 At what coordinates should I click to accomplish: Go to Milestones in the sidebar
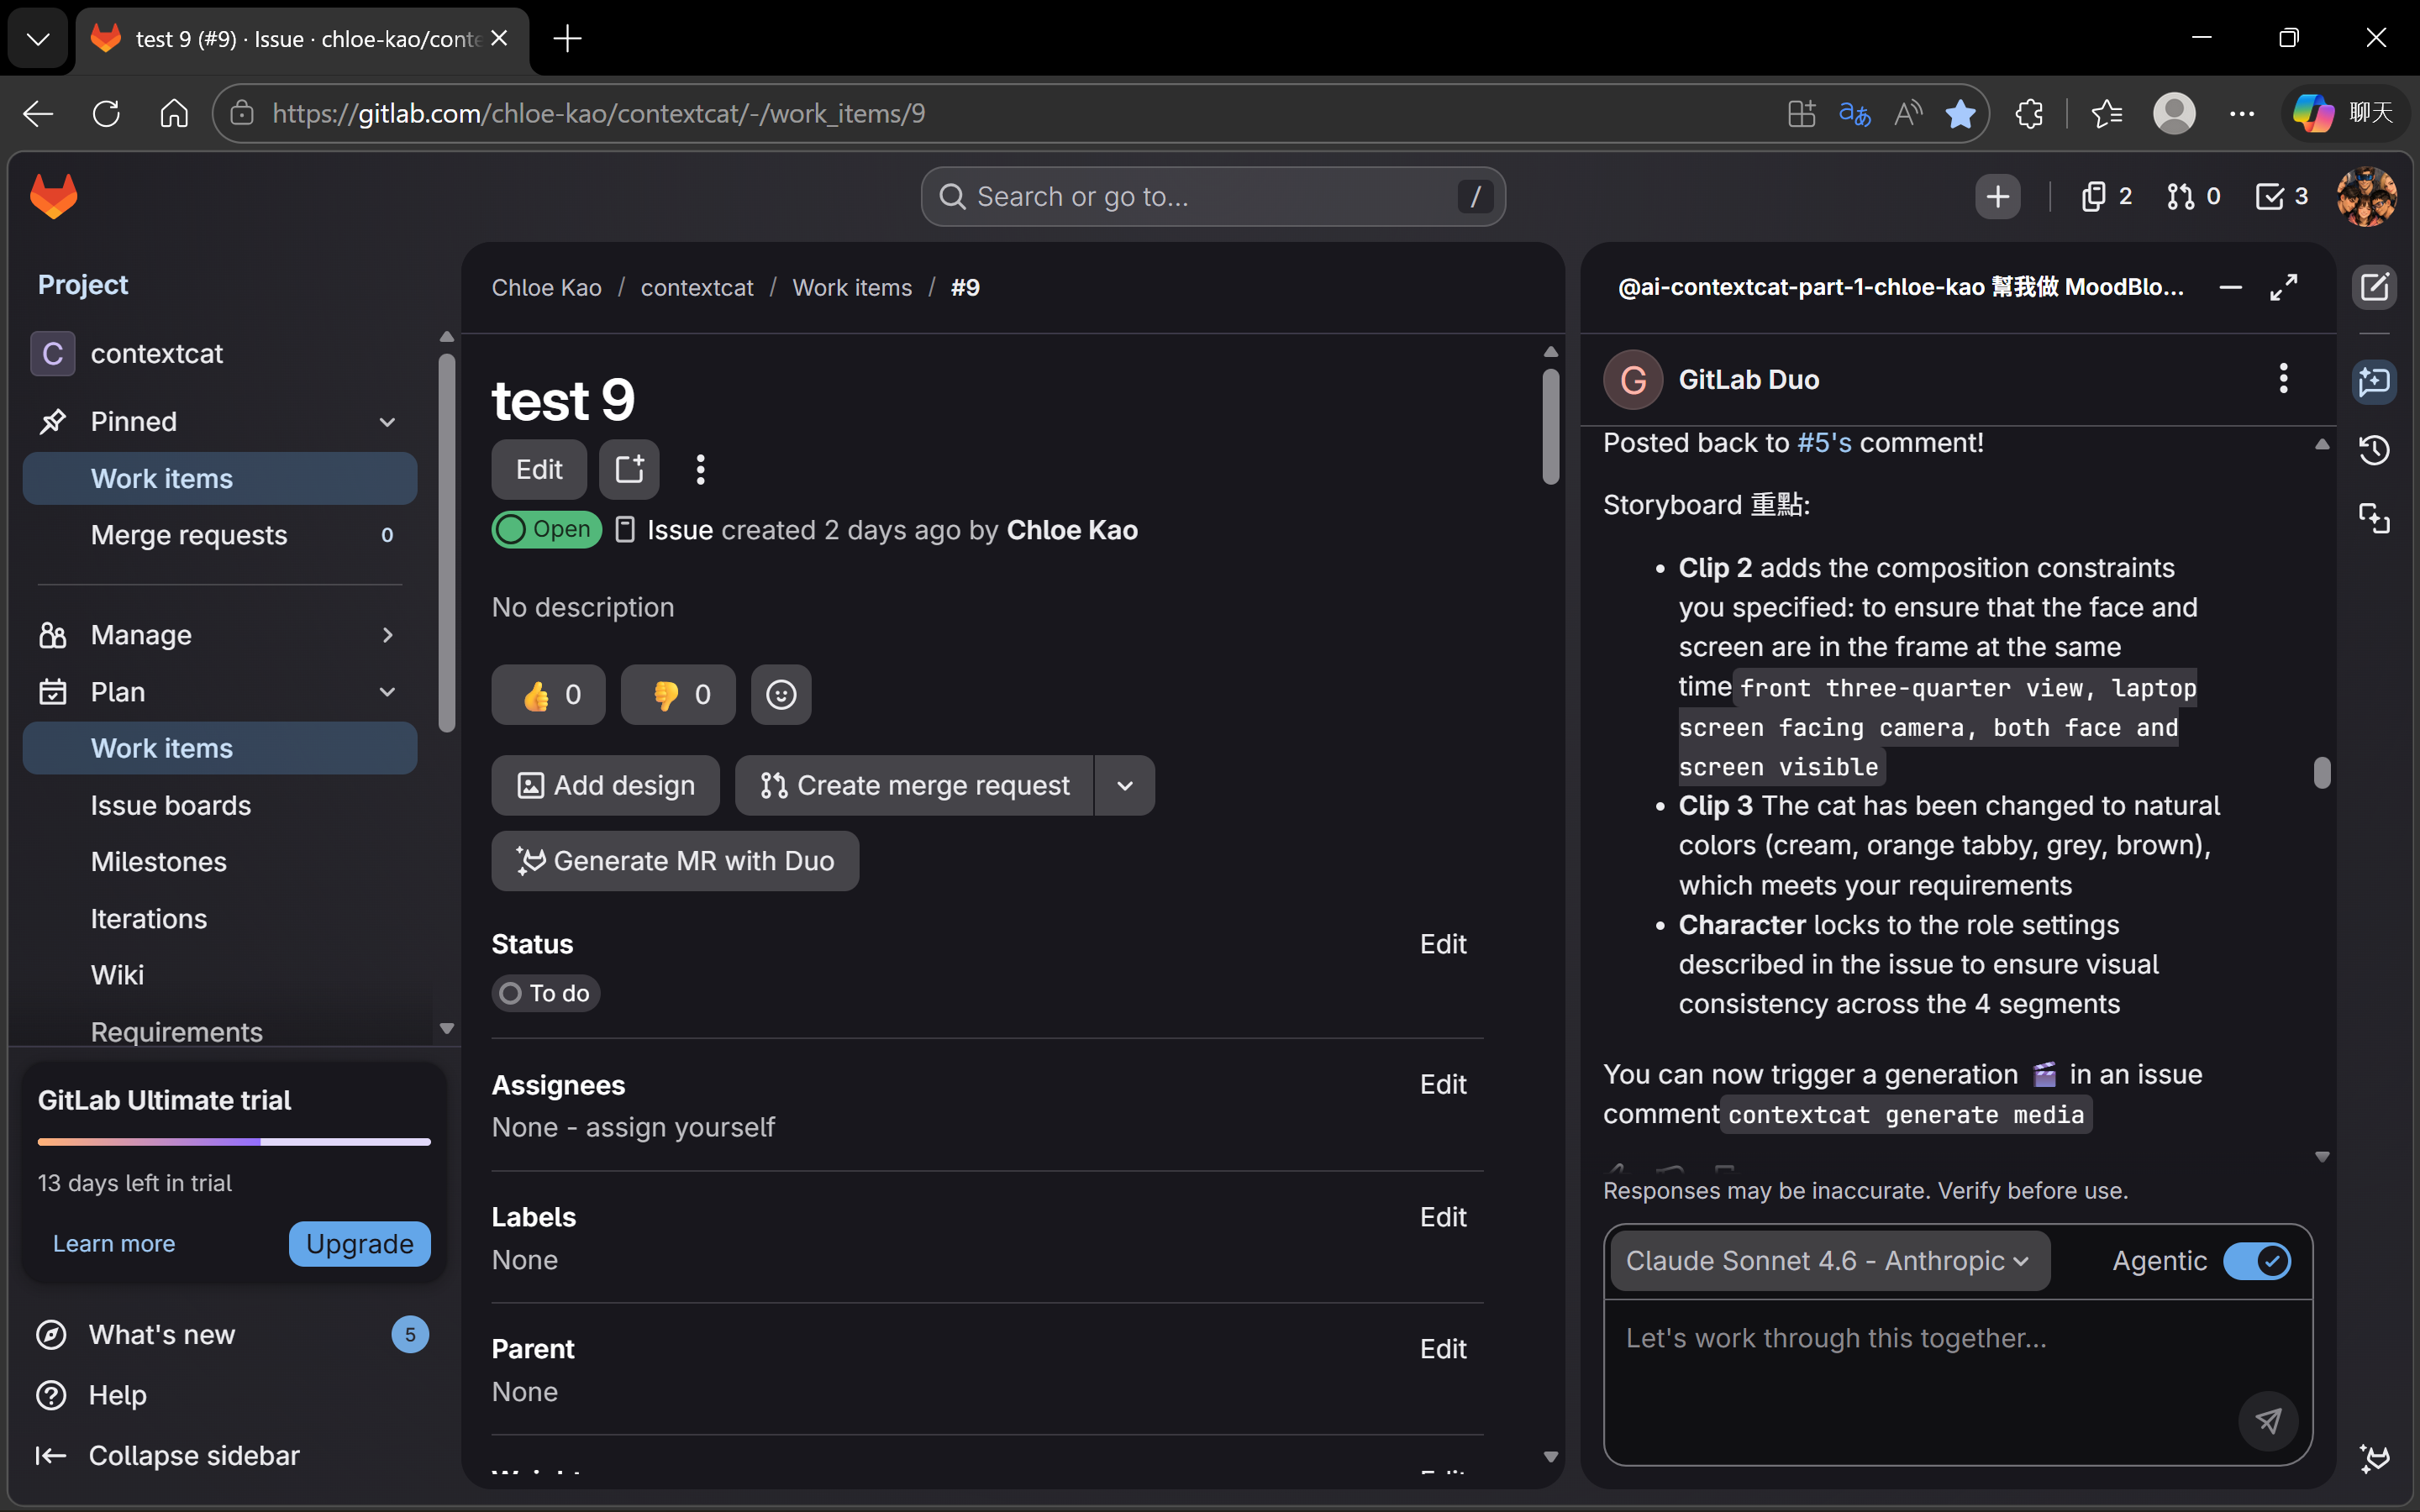pyautogui.click(x=159, y=862)
